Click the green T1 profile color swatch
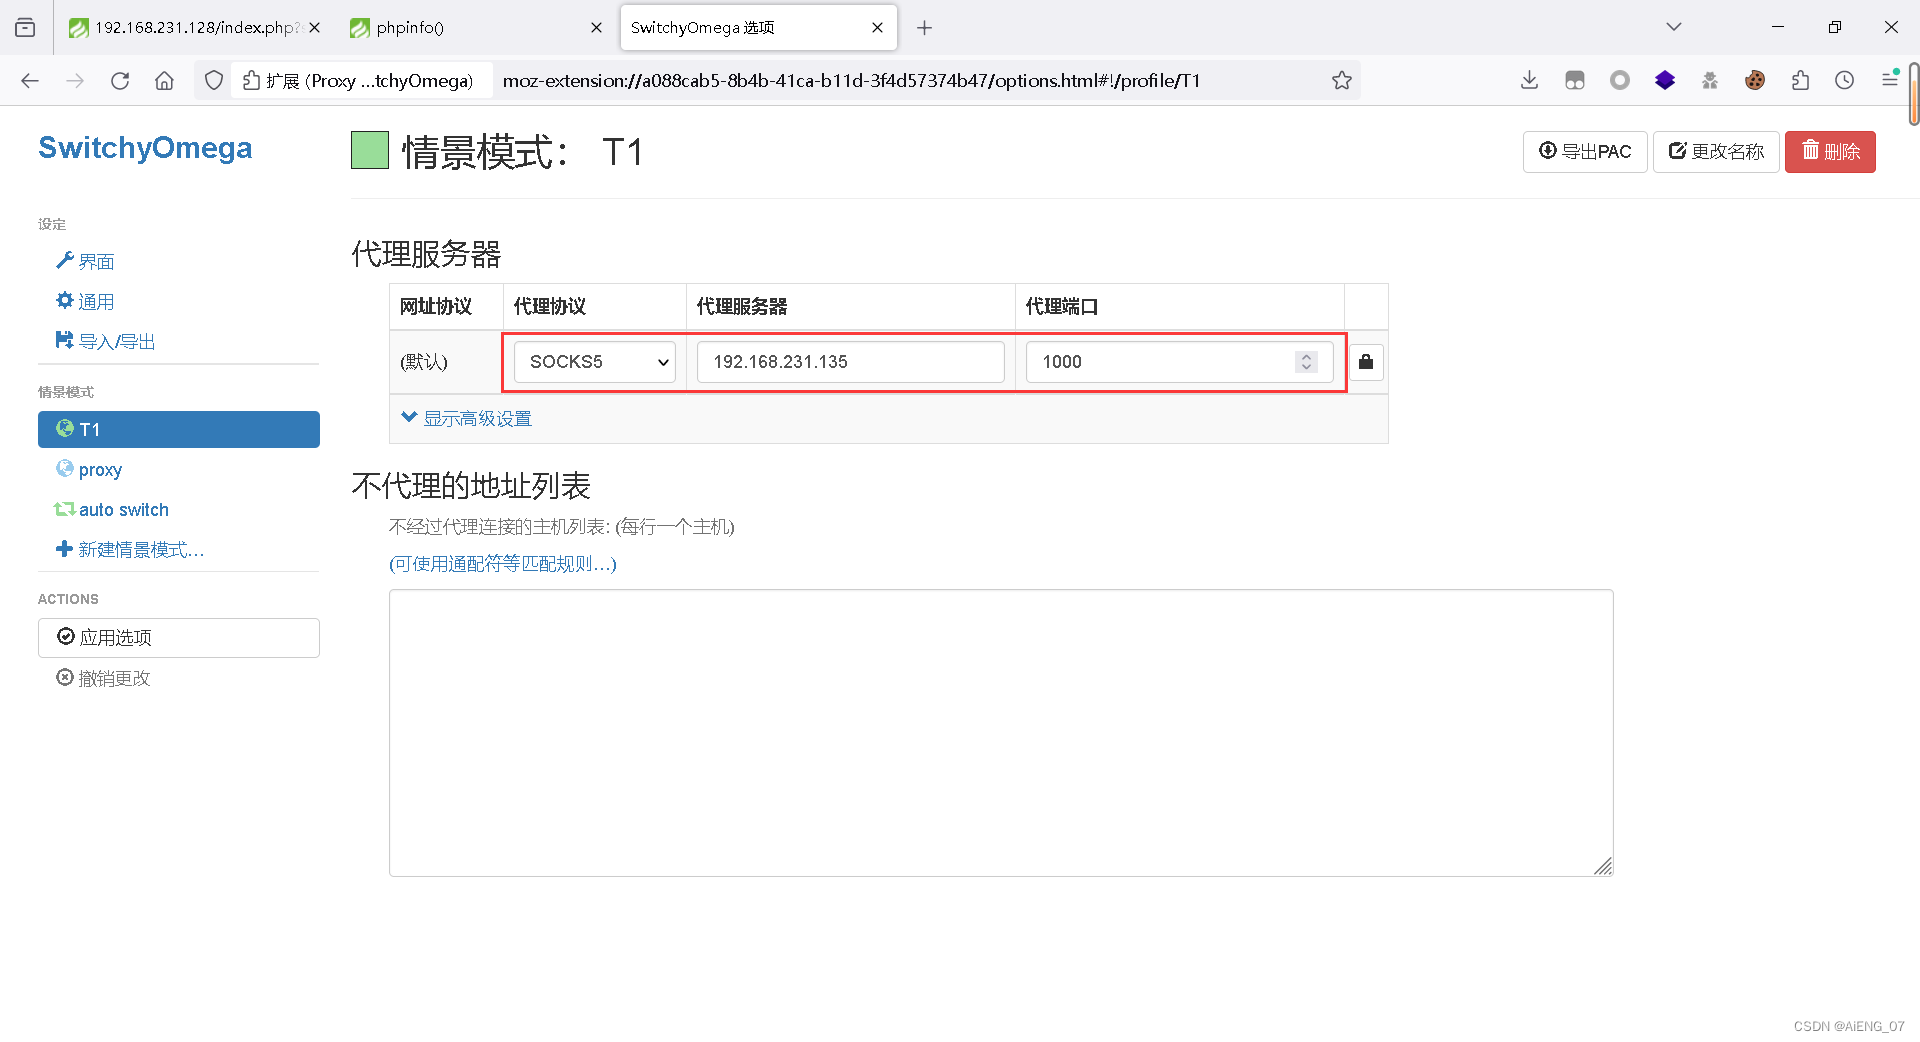 (x=370, y=151)
